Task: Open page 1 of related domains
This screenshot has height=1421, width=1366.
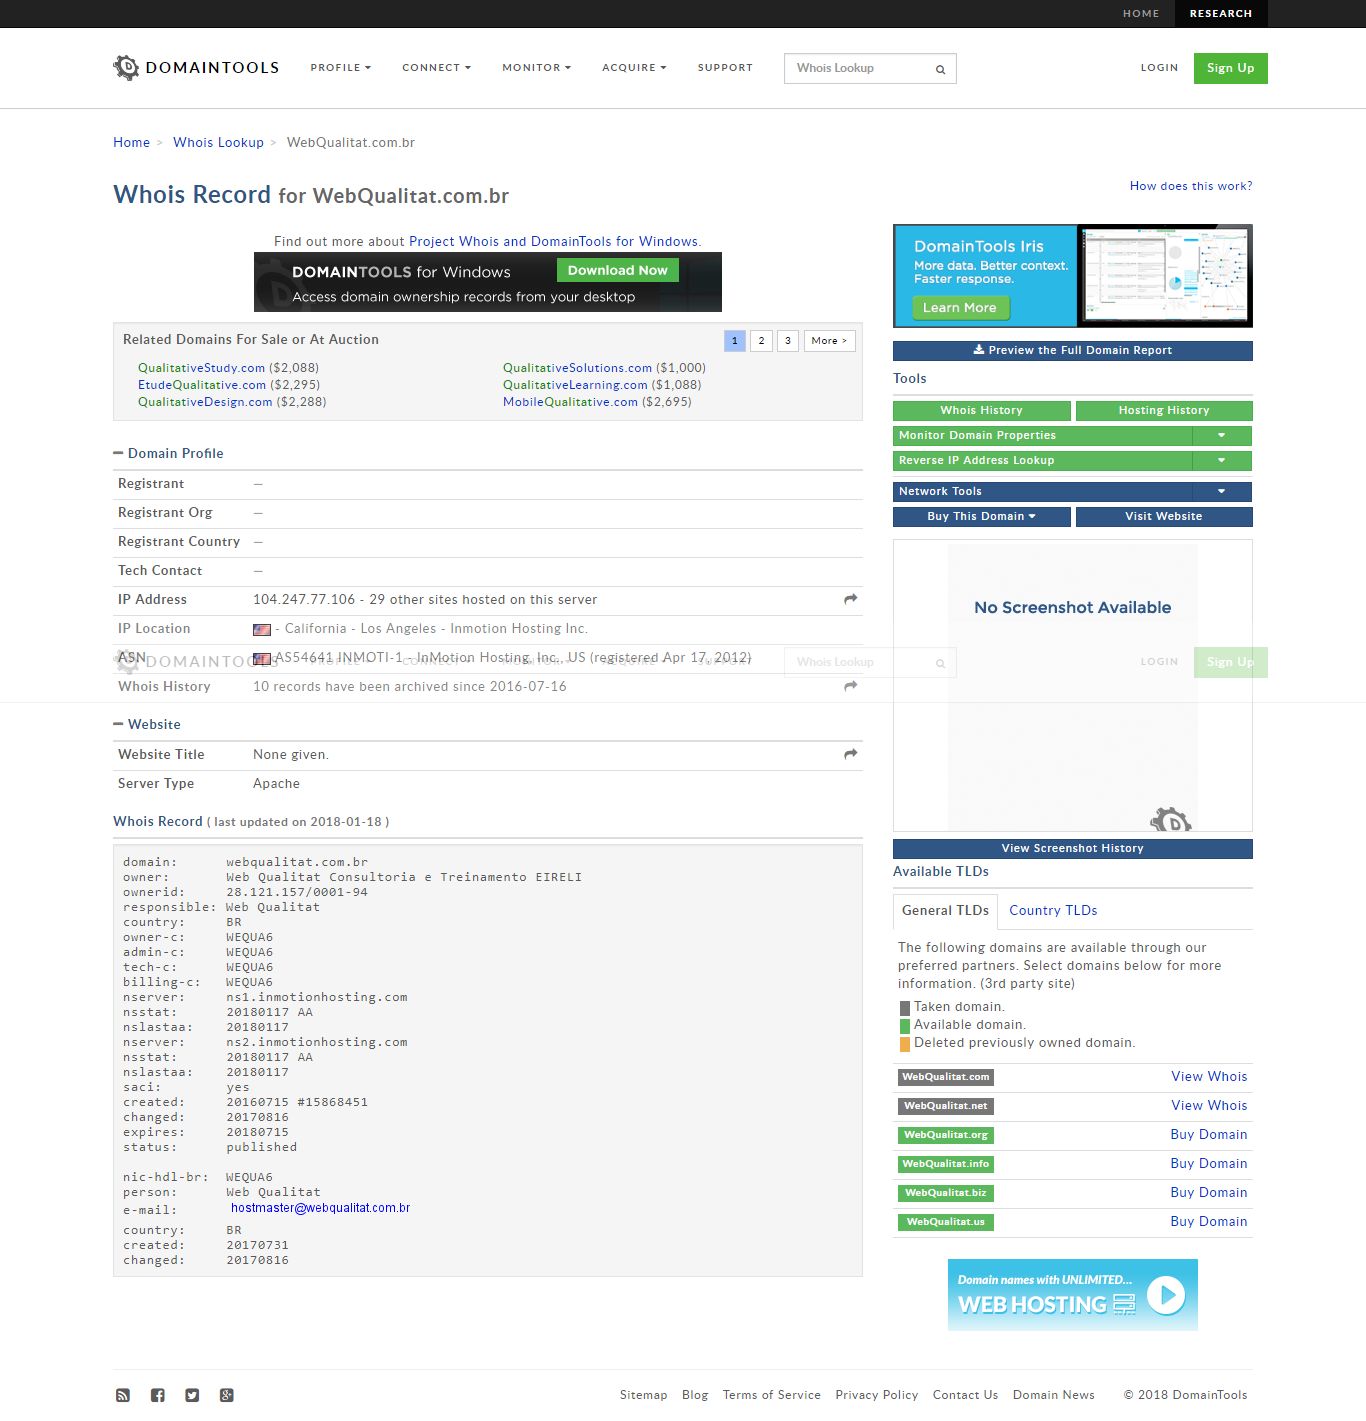Action: 735,341
